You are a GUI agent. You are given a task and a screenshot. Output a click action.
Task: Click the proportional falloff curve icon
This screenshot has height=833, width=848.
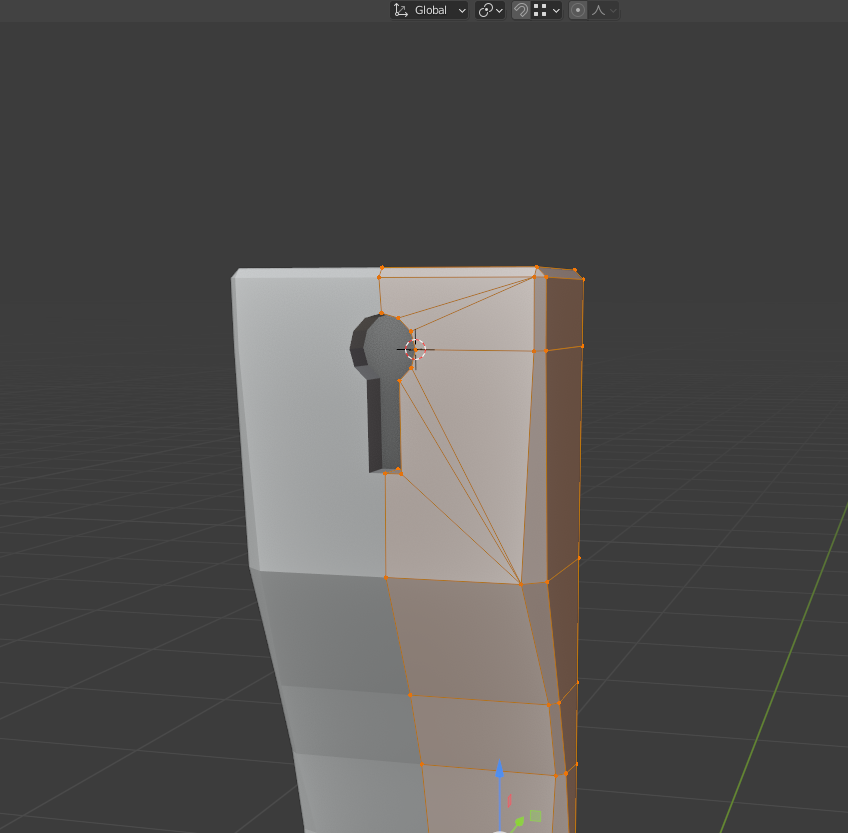click(598, 10)
